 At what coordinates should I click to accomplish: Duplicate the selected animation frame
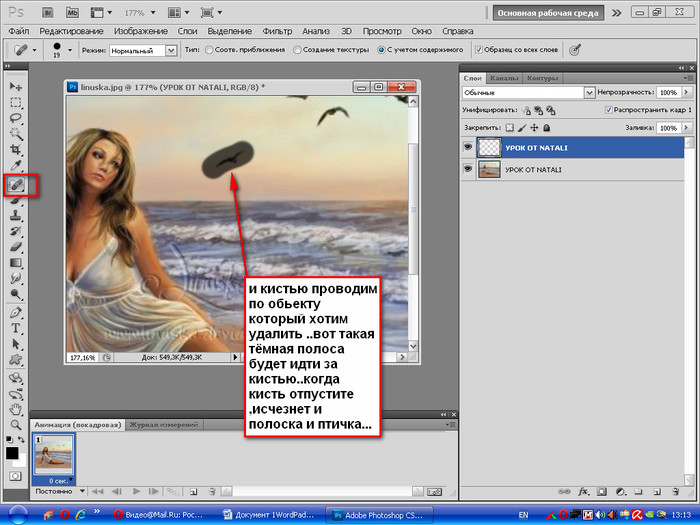[193, 491]
